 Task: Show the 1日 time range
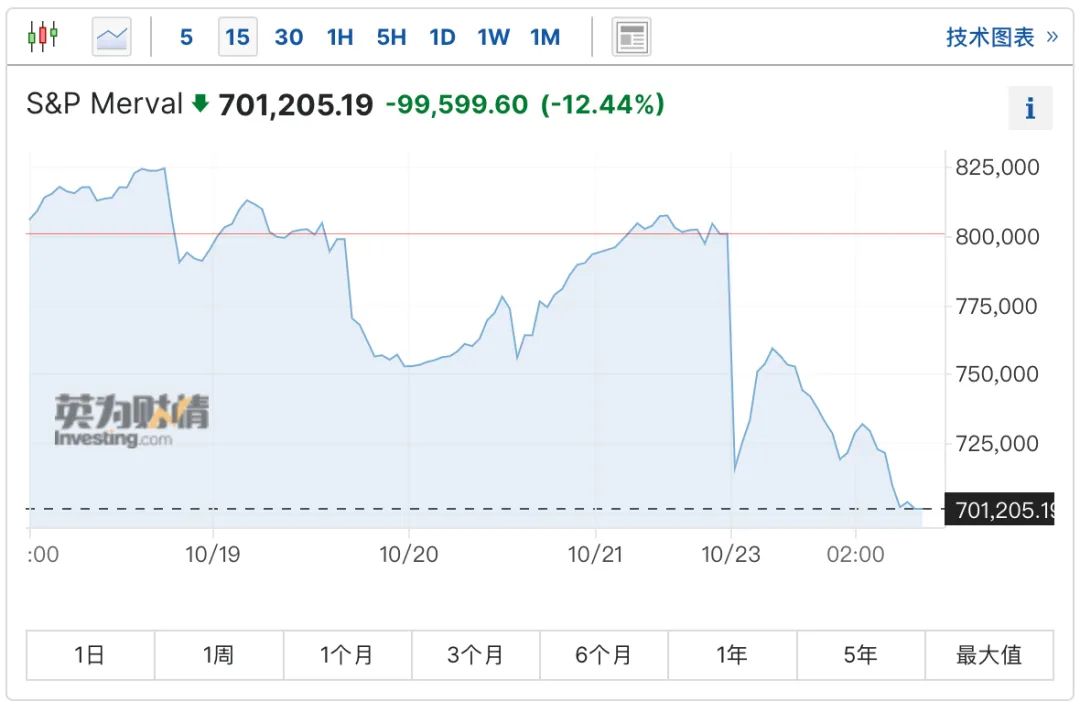tap(90, 655)
